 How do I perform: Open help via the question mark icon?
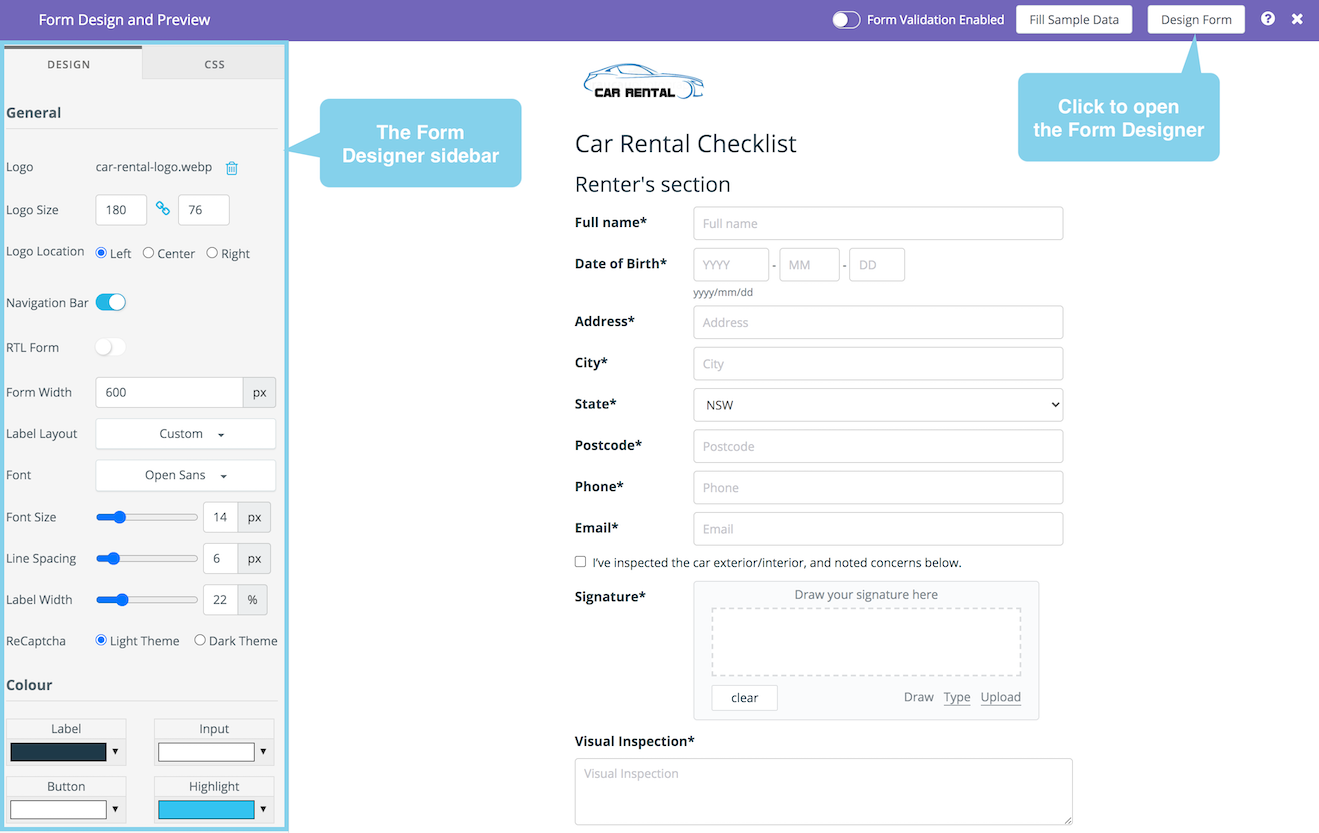pos(1267,19)
